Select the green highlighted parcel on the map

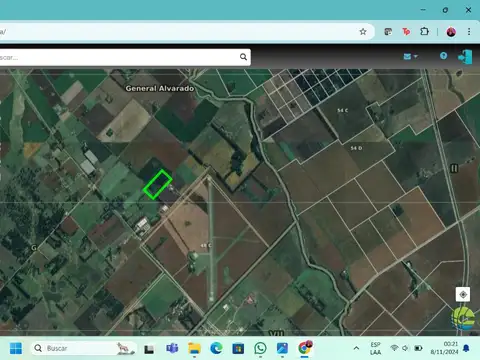158,185
